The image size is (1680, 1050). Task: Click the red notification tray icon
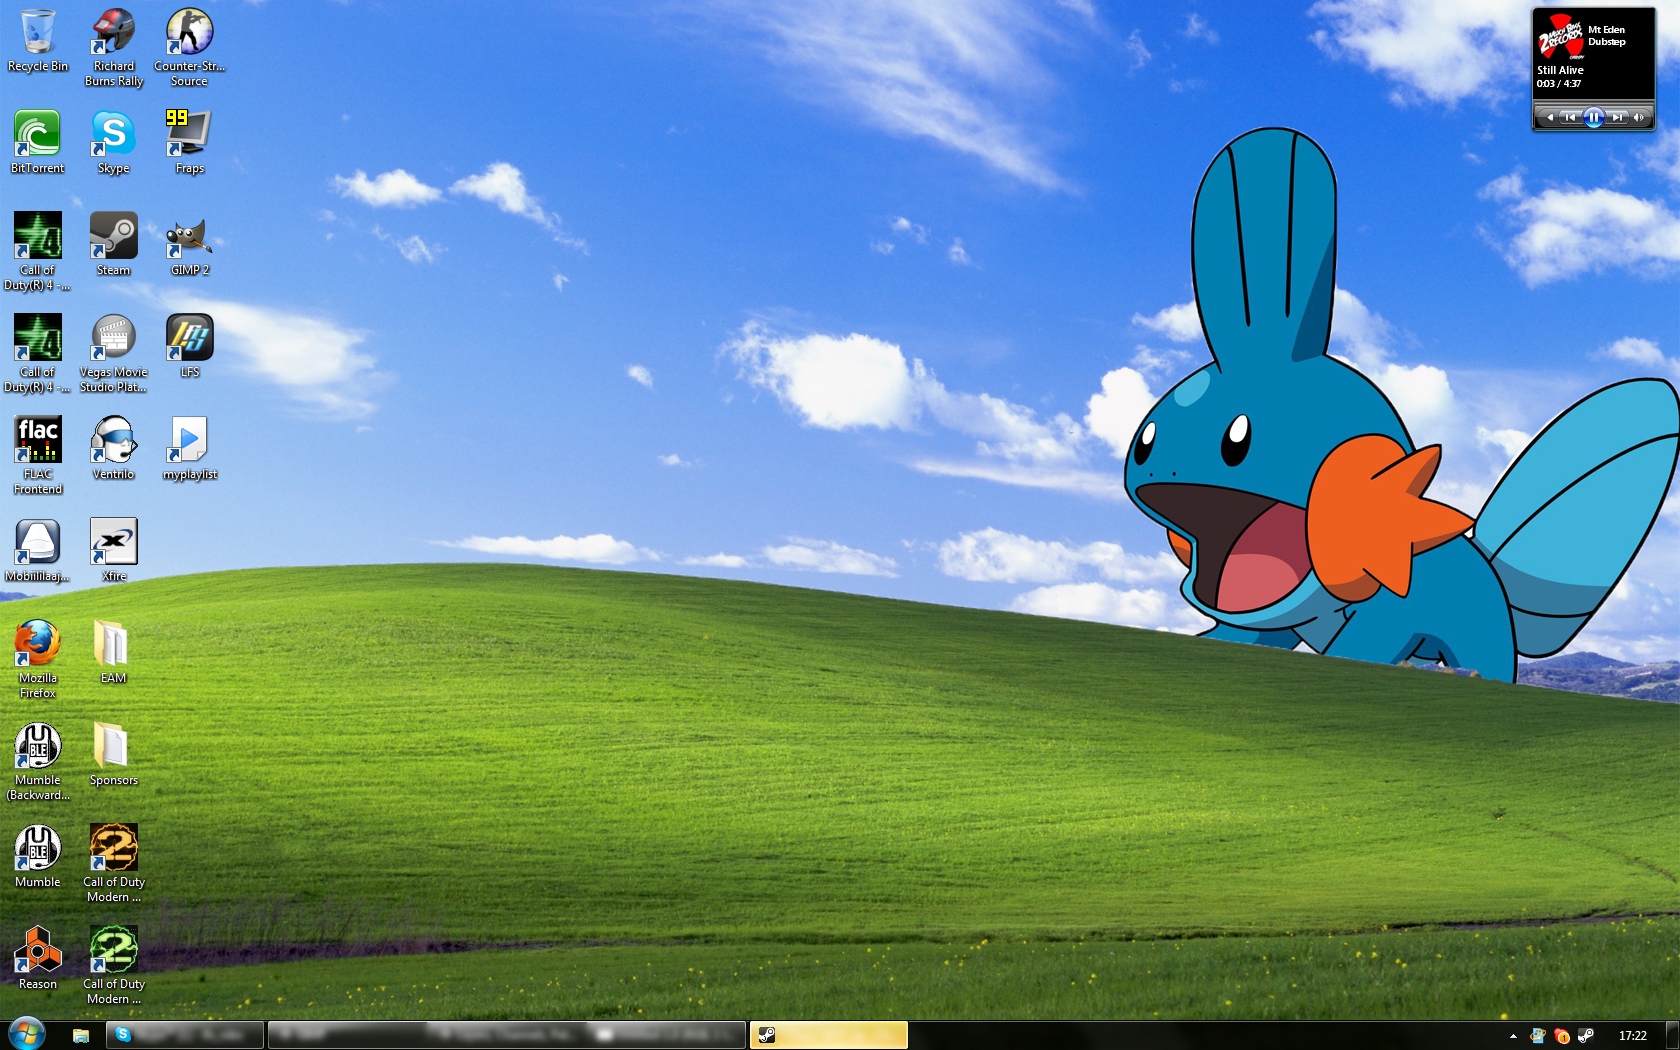click(1561, 1036)
